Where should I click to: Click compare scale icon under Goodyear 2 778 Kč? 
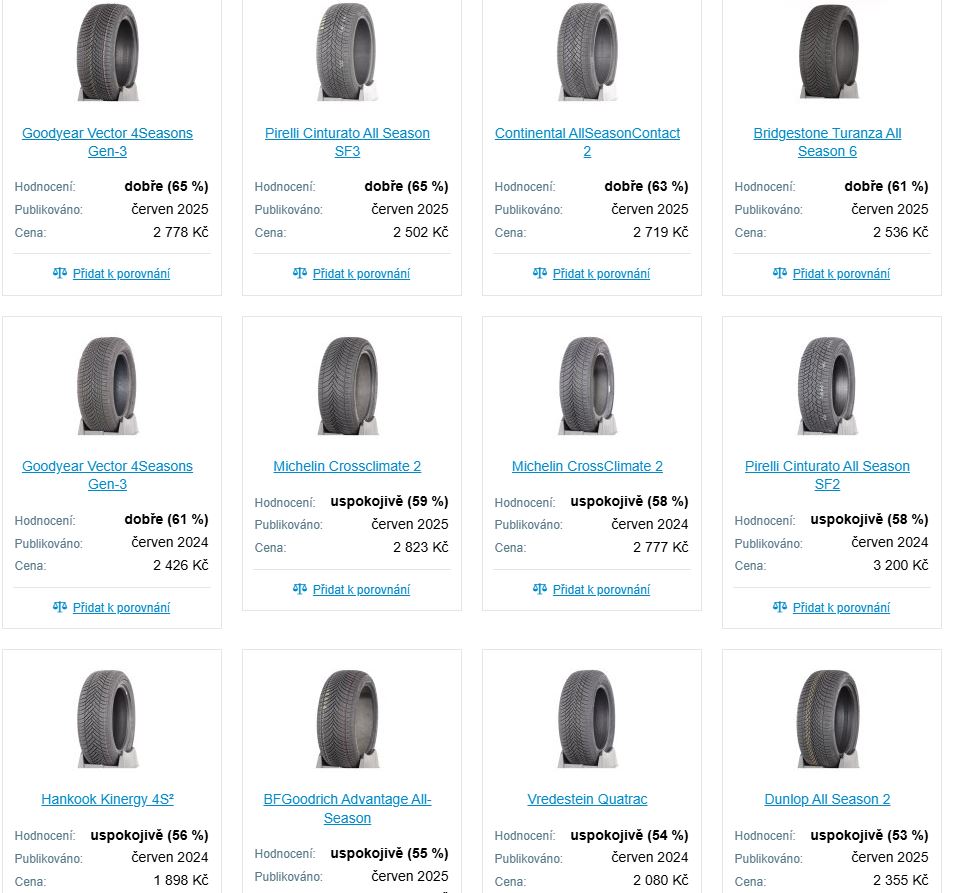click(x=60, y=273)
